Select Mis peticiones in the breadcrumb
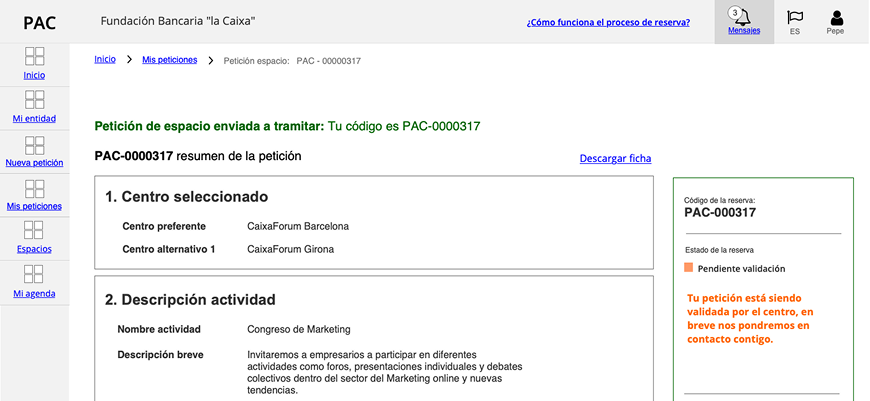This screenshot has width=870, height=401. coord(170,60)
